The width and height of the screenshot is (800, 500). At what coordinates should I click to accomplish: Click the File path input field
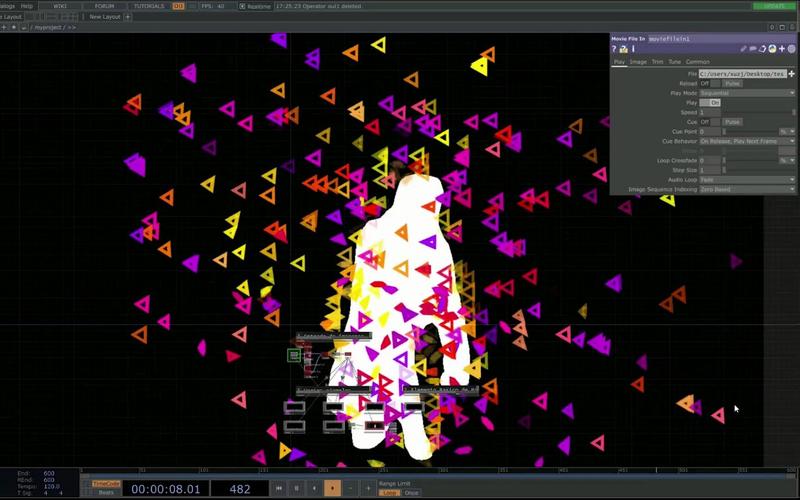click(743, 74)
